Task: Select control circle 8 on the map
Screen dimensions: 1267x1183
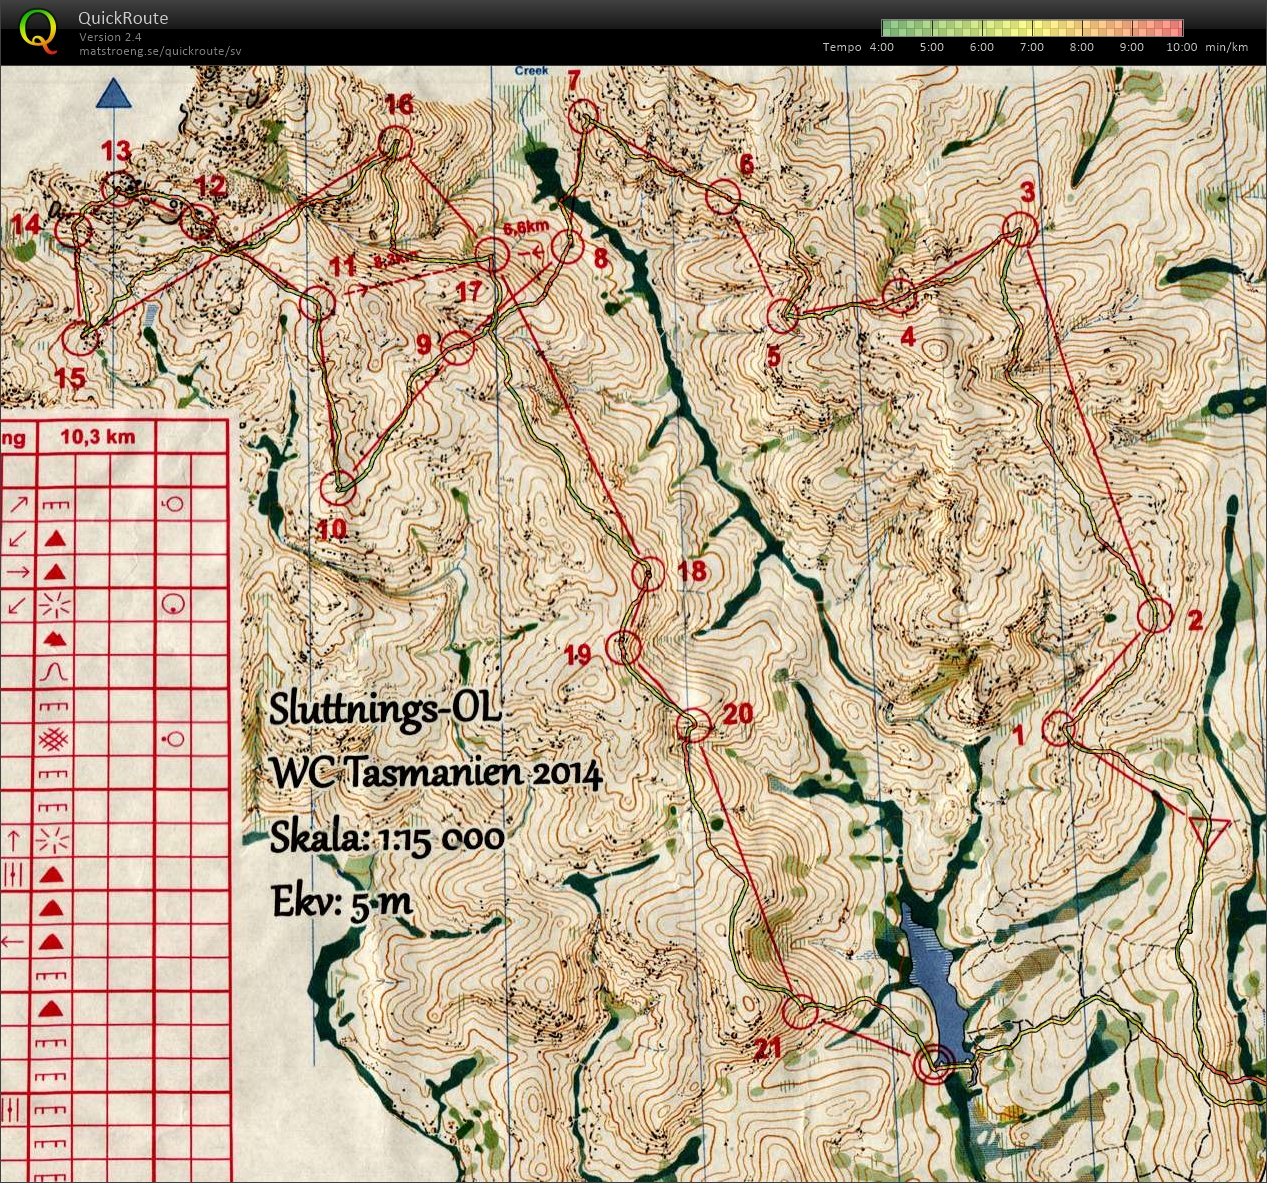Action: pos(567,246)
